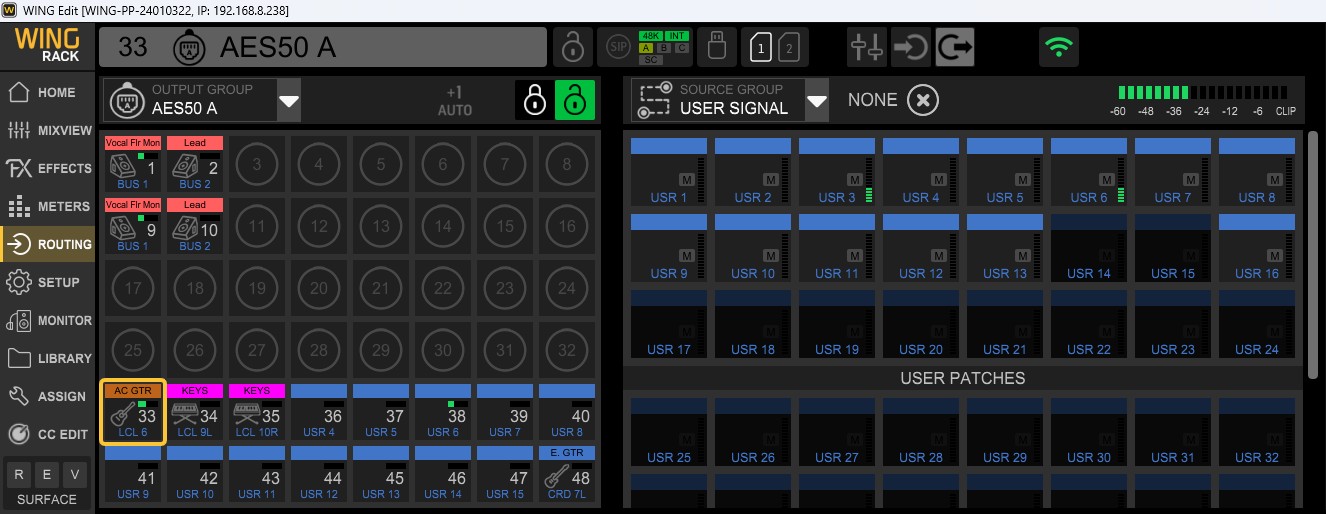Choose USR 6 source tile

1089,172
